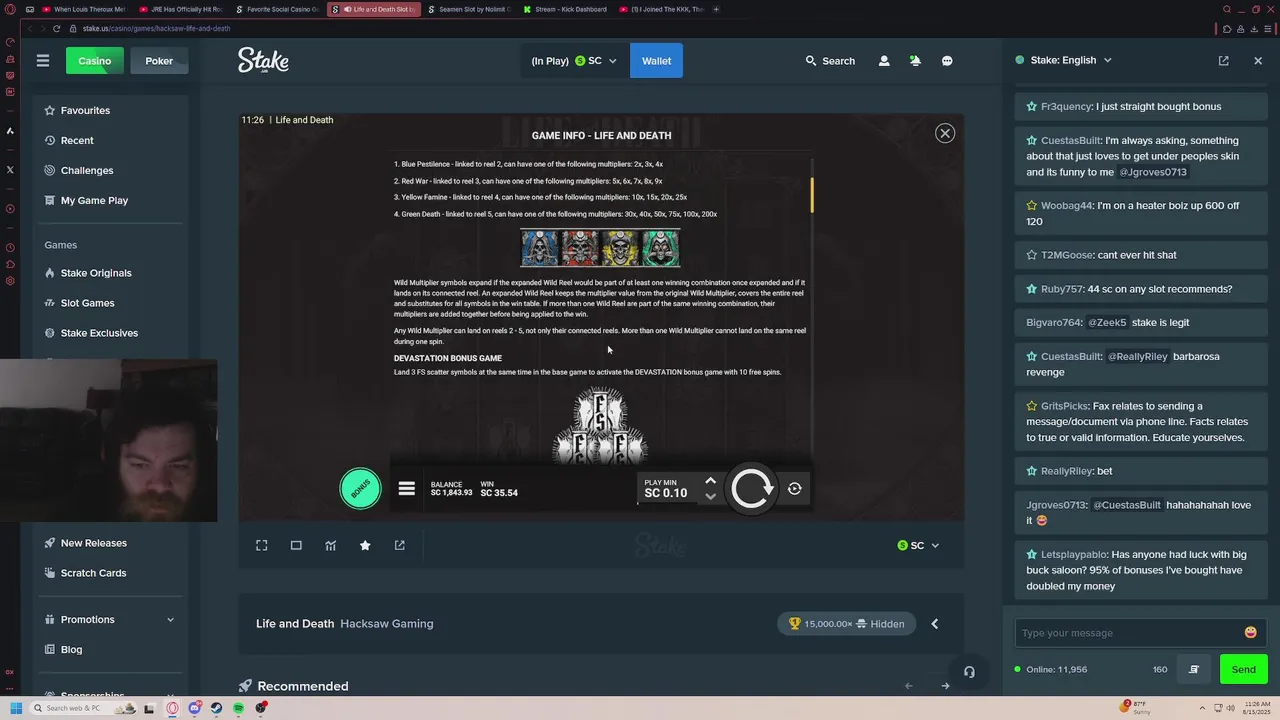Open the SC currency dropdown below game
The height and width of the screenshot is (720, 1280).
tap(918, 545)
